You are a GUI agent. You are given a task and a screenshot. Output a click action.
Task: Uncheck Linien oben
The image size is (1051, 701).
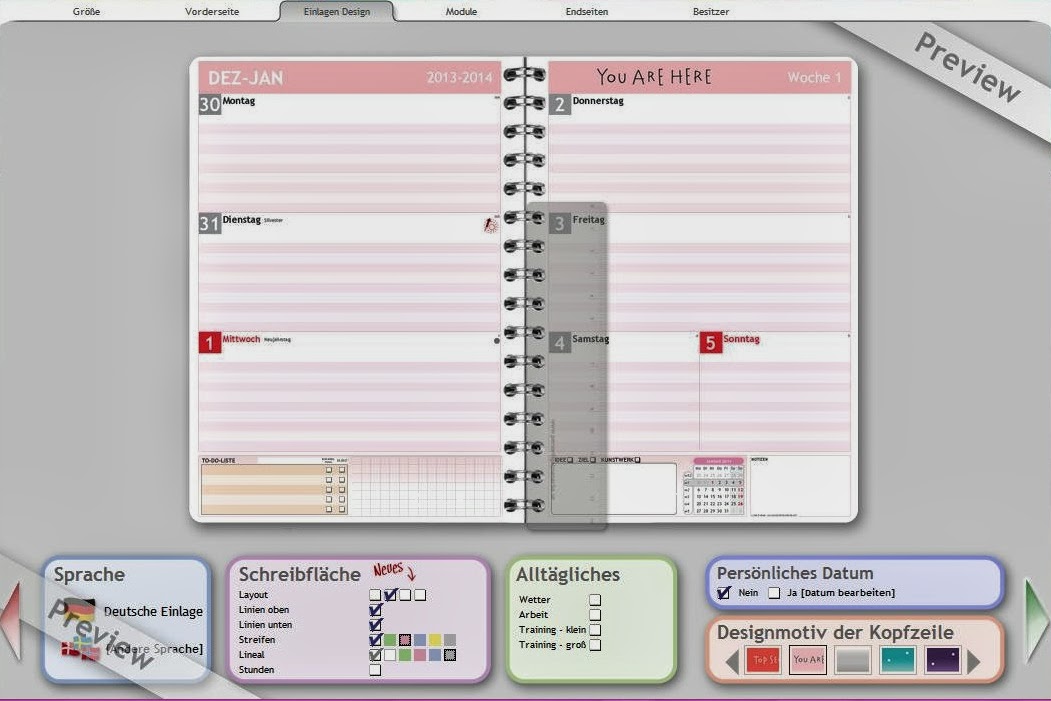coord(375,610)
